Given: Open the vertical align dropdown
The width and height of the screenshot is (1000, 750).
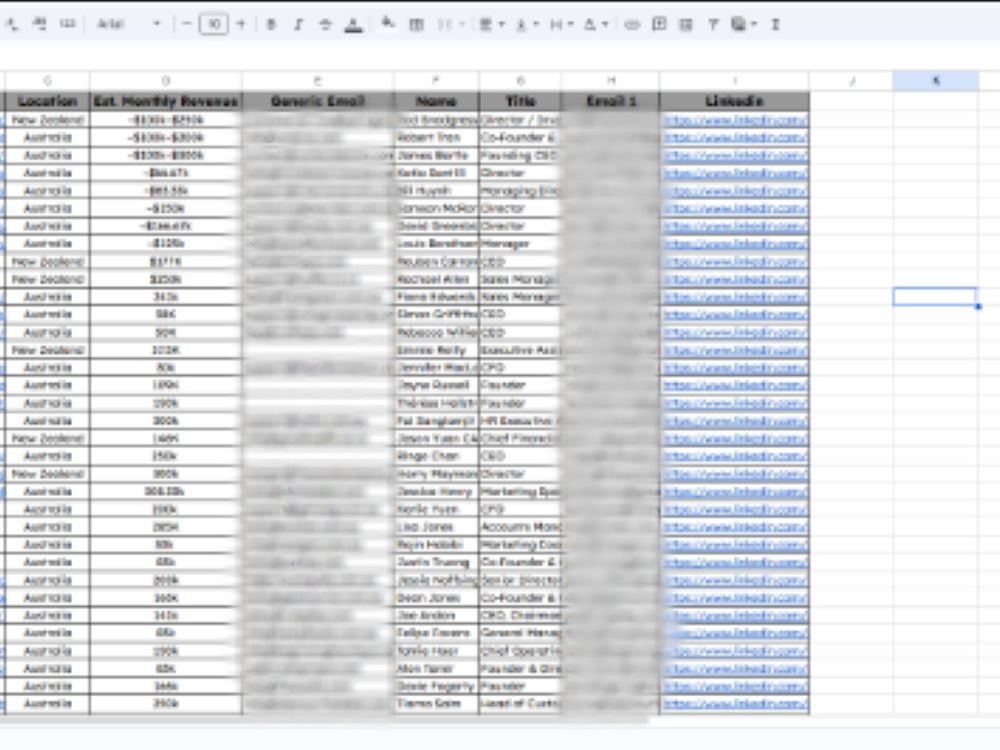Looking at the screenshot, I should pos(527,24).
